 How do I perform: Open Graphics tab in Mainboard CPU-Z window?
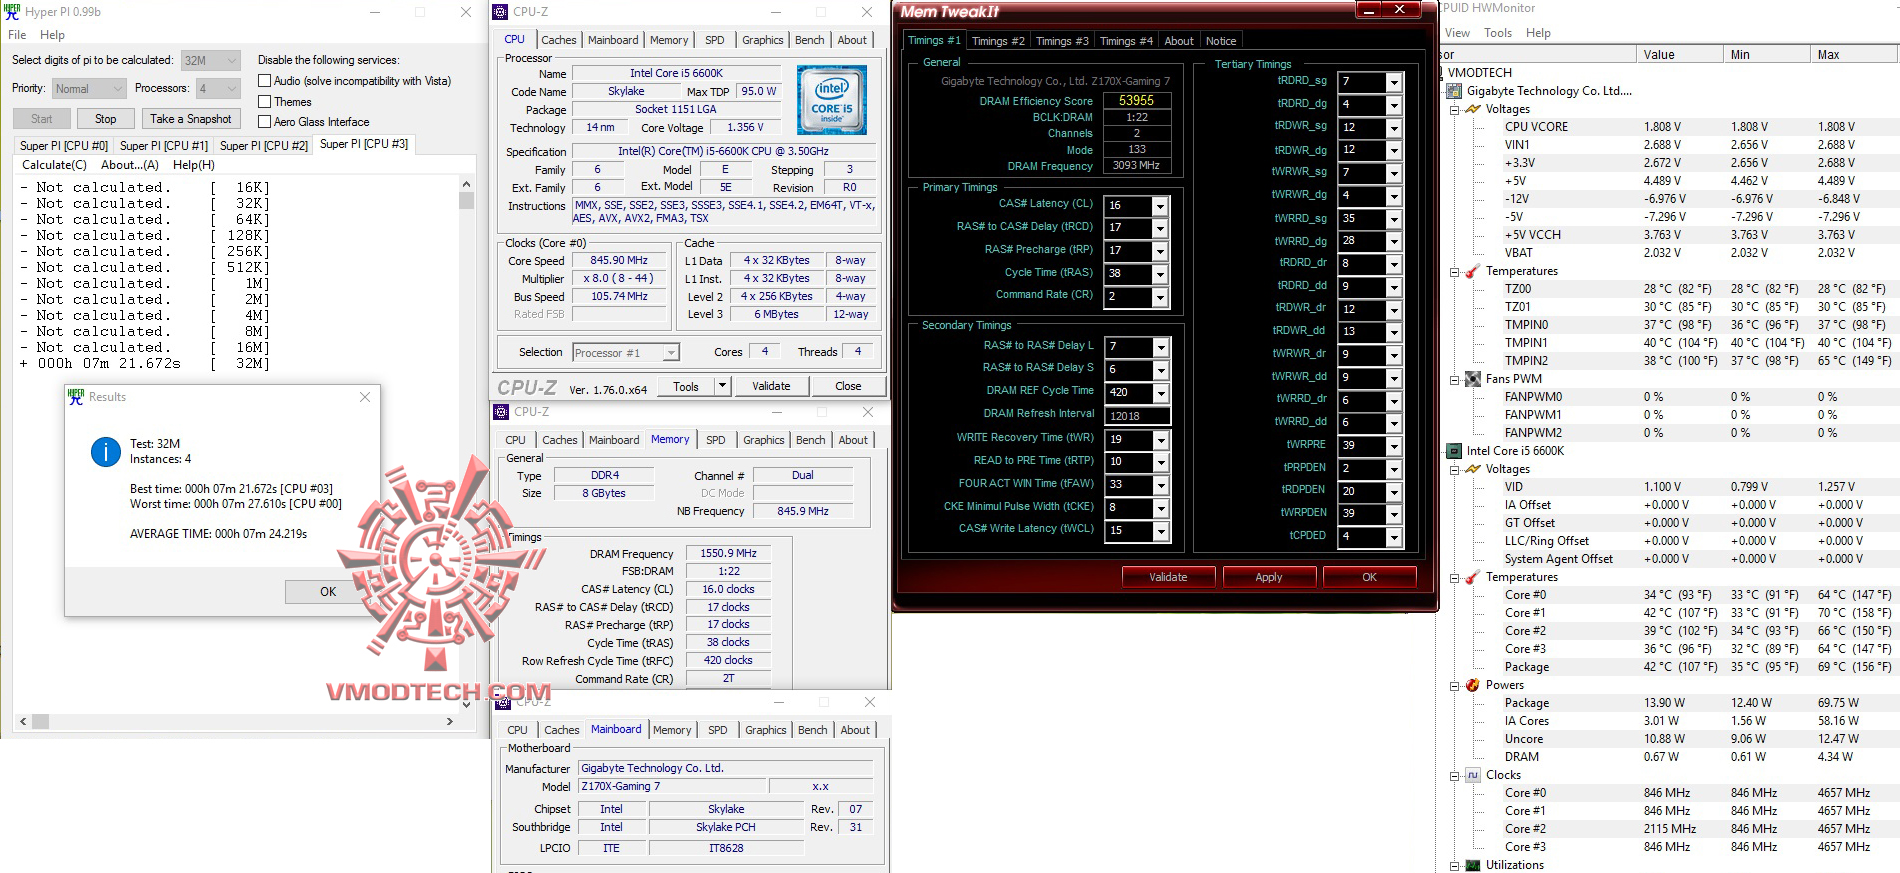[766, 730]
